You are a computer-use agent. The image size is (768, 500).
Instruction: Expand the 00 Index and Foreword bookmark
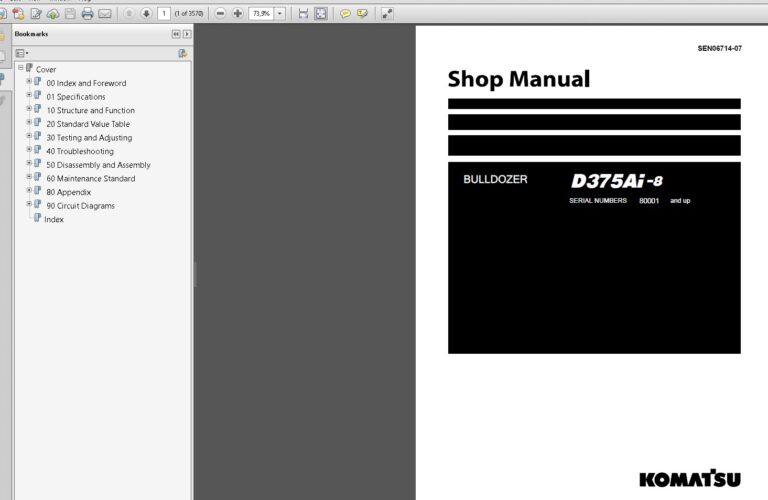click(x=29, y=81)
